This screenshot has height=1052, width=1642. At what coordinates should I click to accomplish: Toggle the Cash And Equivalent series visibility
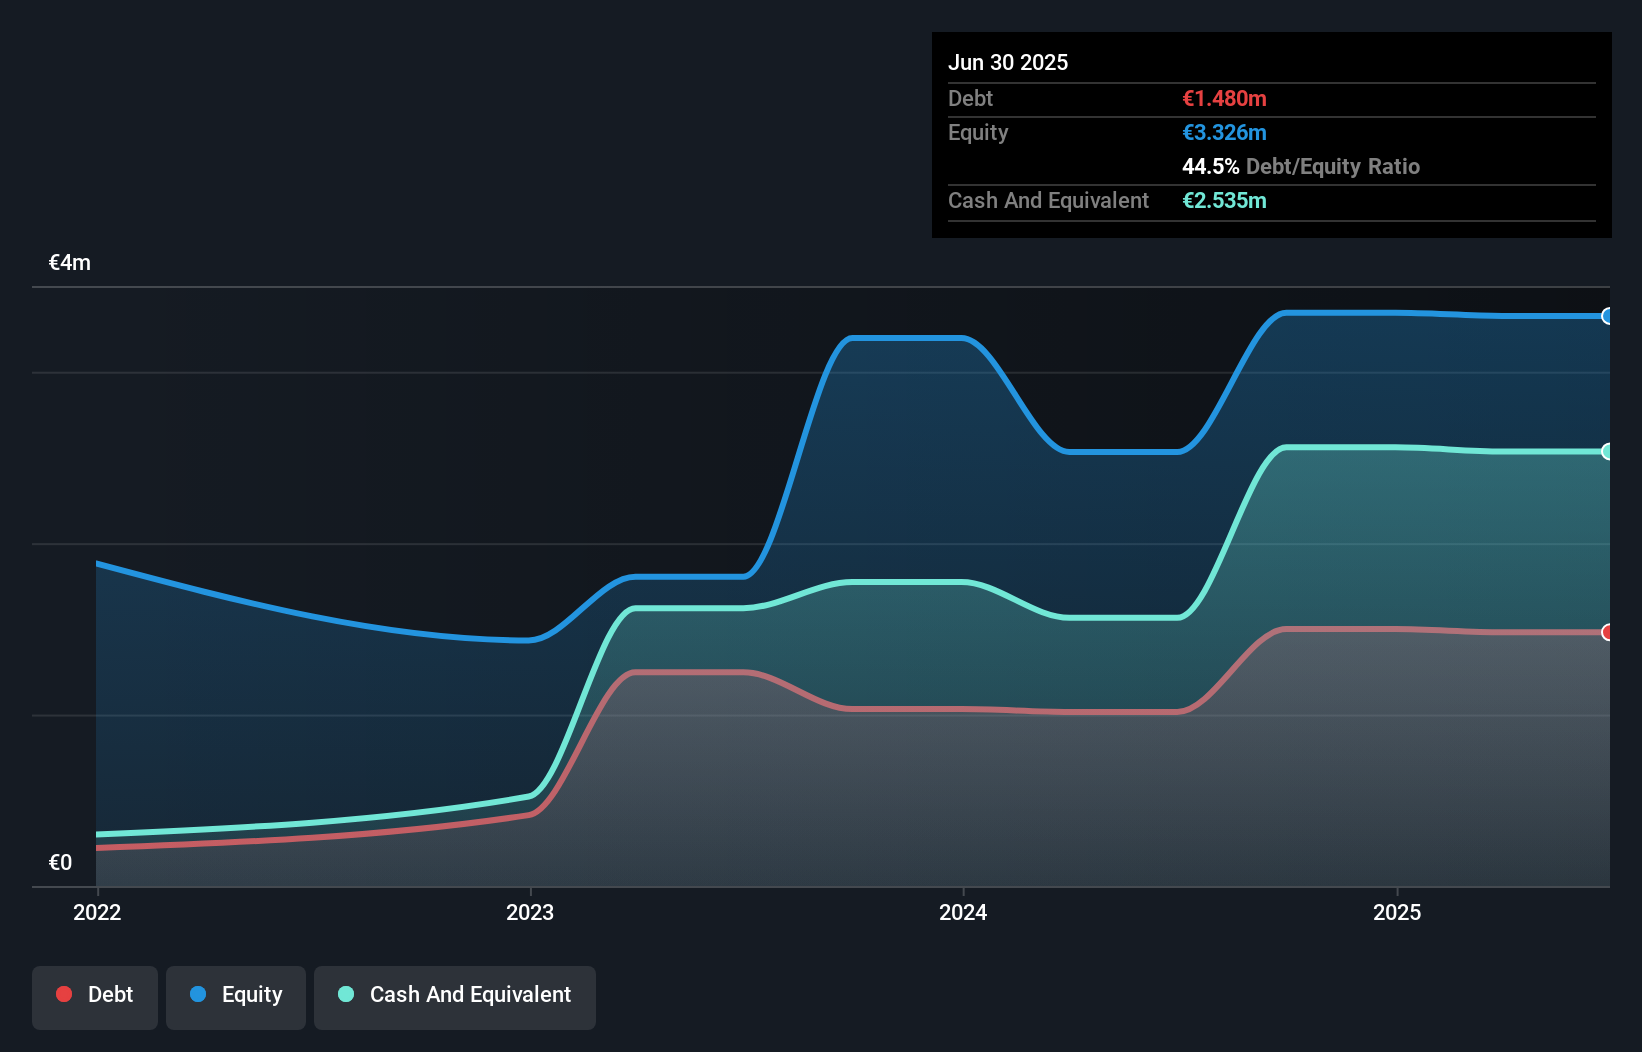(455, 995)
